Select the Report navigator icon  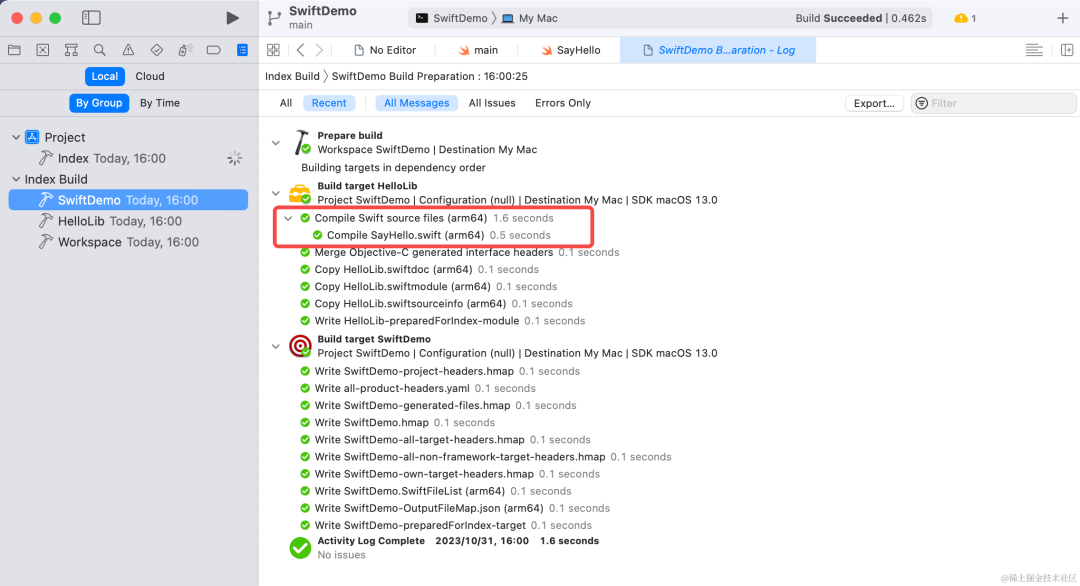(242, 50)
